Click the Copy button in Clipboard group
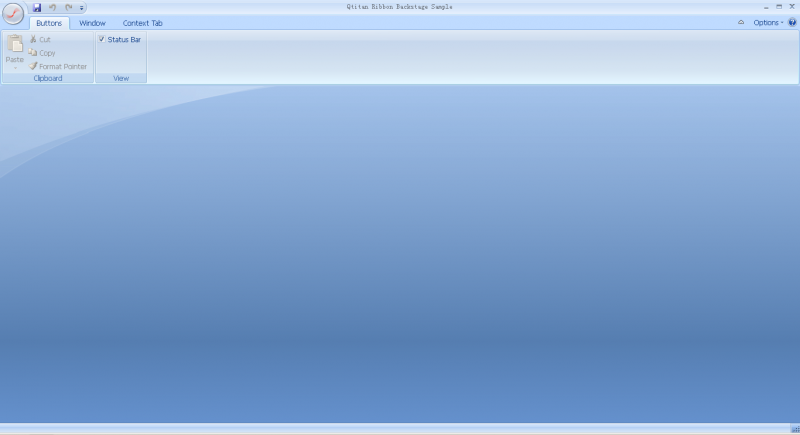Image resolution: width=800 pixels, height=435 pixels. 42,53
